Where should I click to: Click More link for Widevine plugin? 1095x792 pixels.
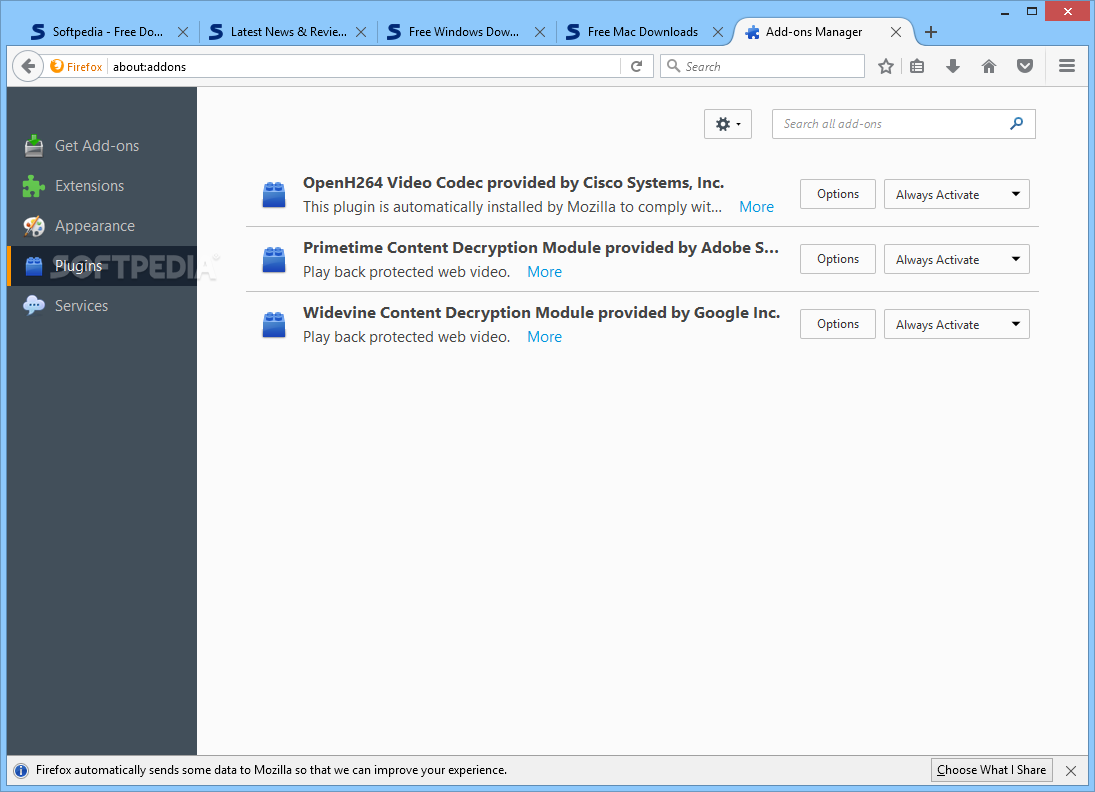[544, 337]
